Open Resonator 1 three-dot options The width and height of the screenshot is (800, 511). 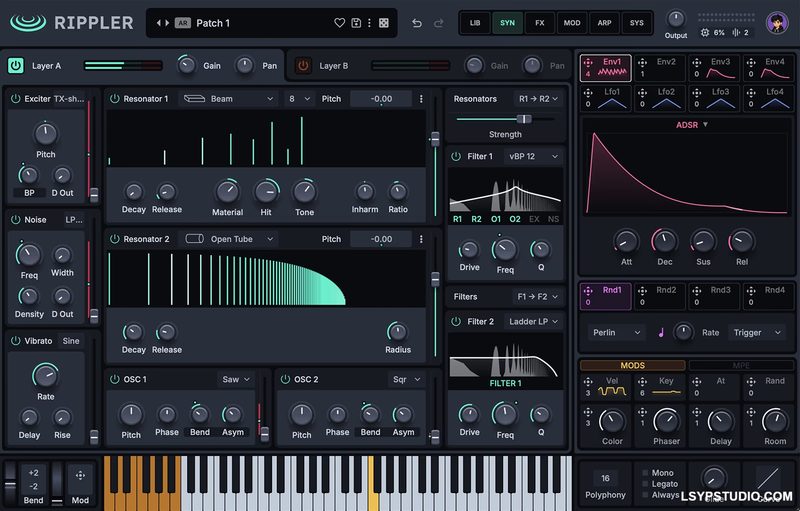tap(421, 99)
